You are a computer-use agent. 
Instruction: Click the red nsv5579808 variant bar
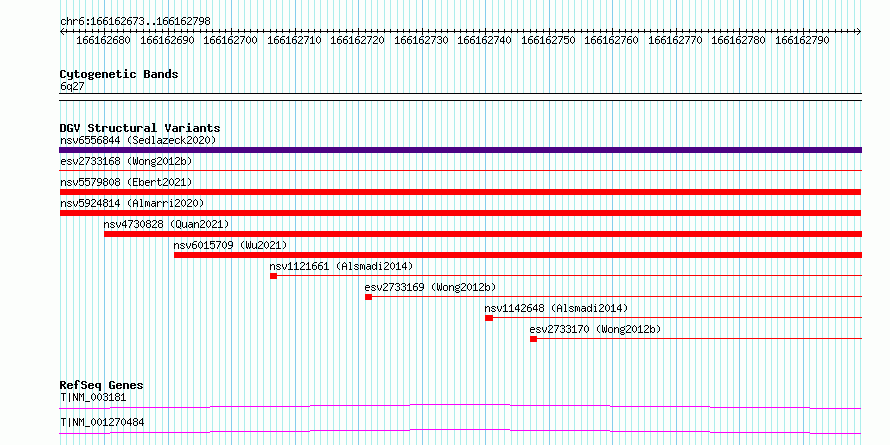click(460, 192)
